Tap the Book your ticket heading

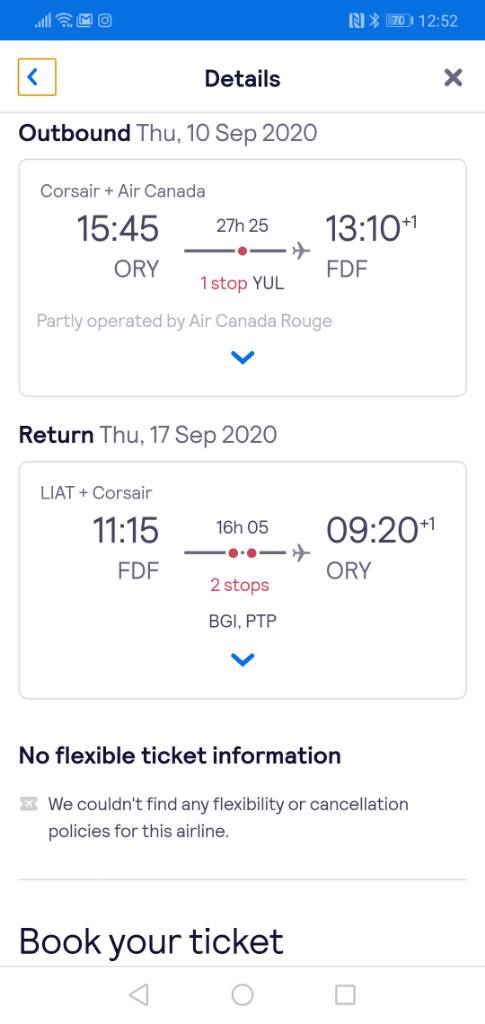pos(151,941)
